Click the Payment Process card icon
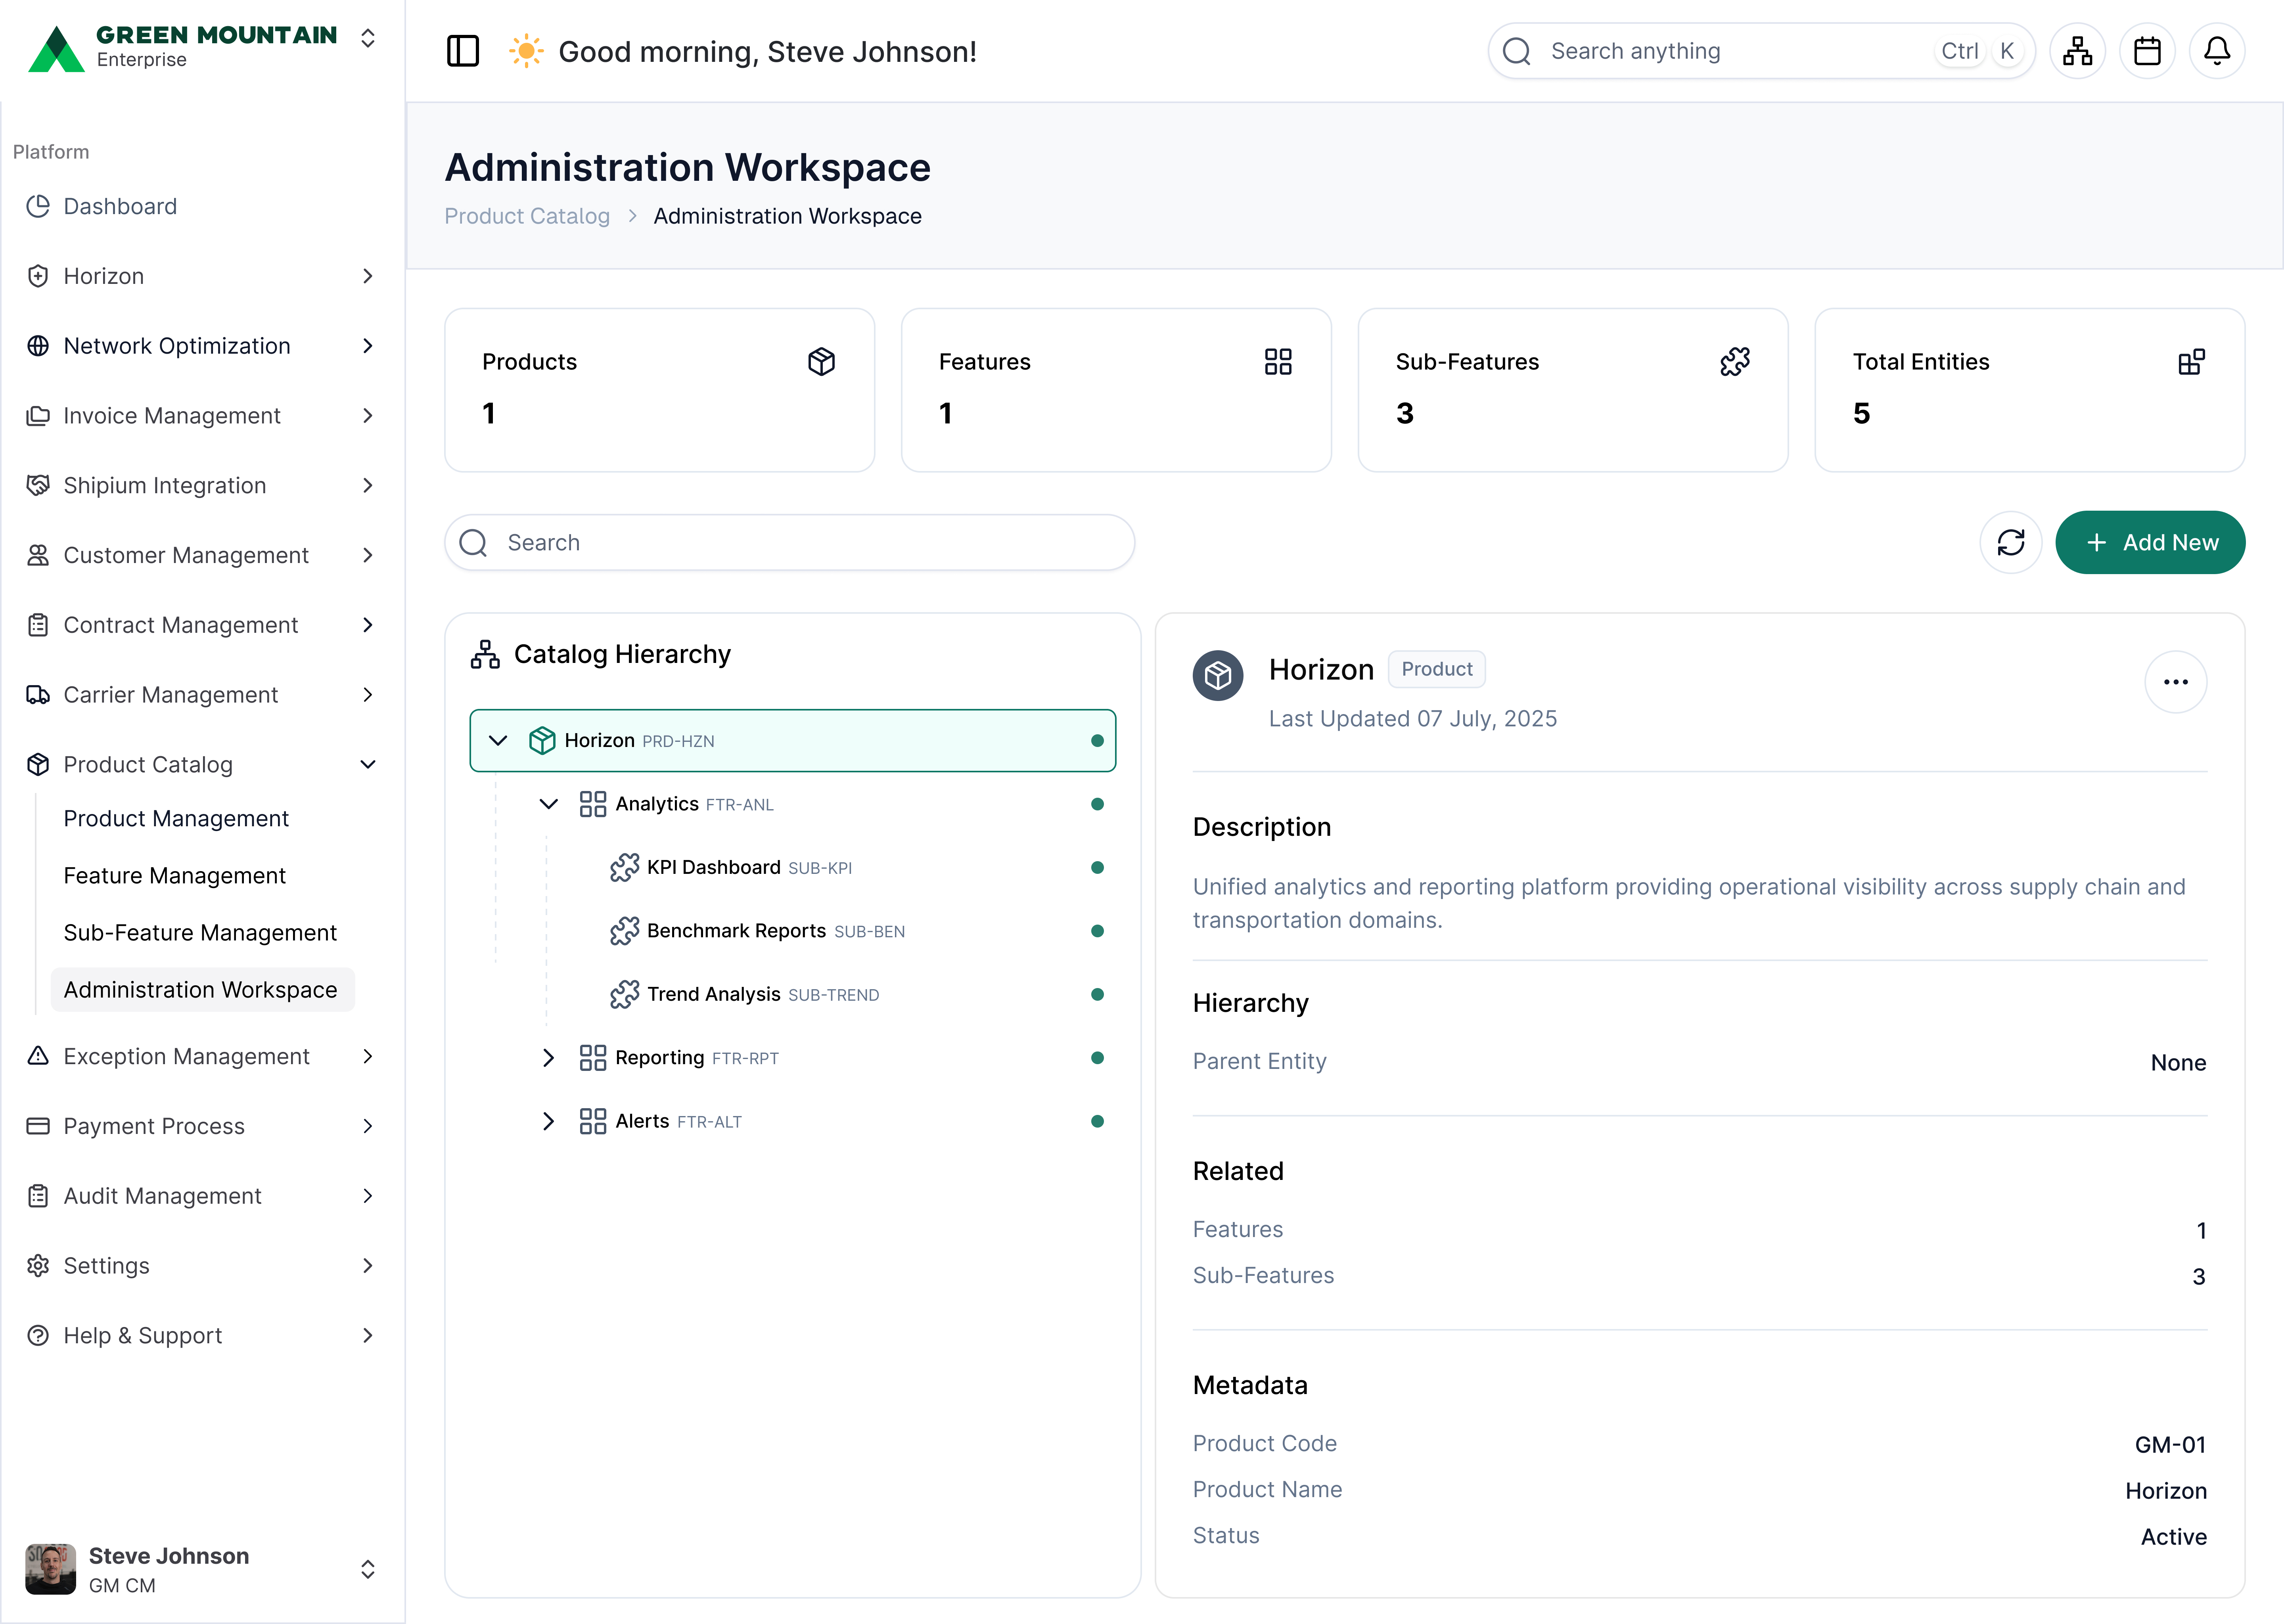The height and width of the screenshot is (1624, 2284). pos(38,1126)
